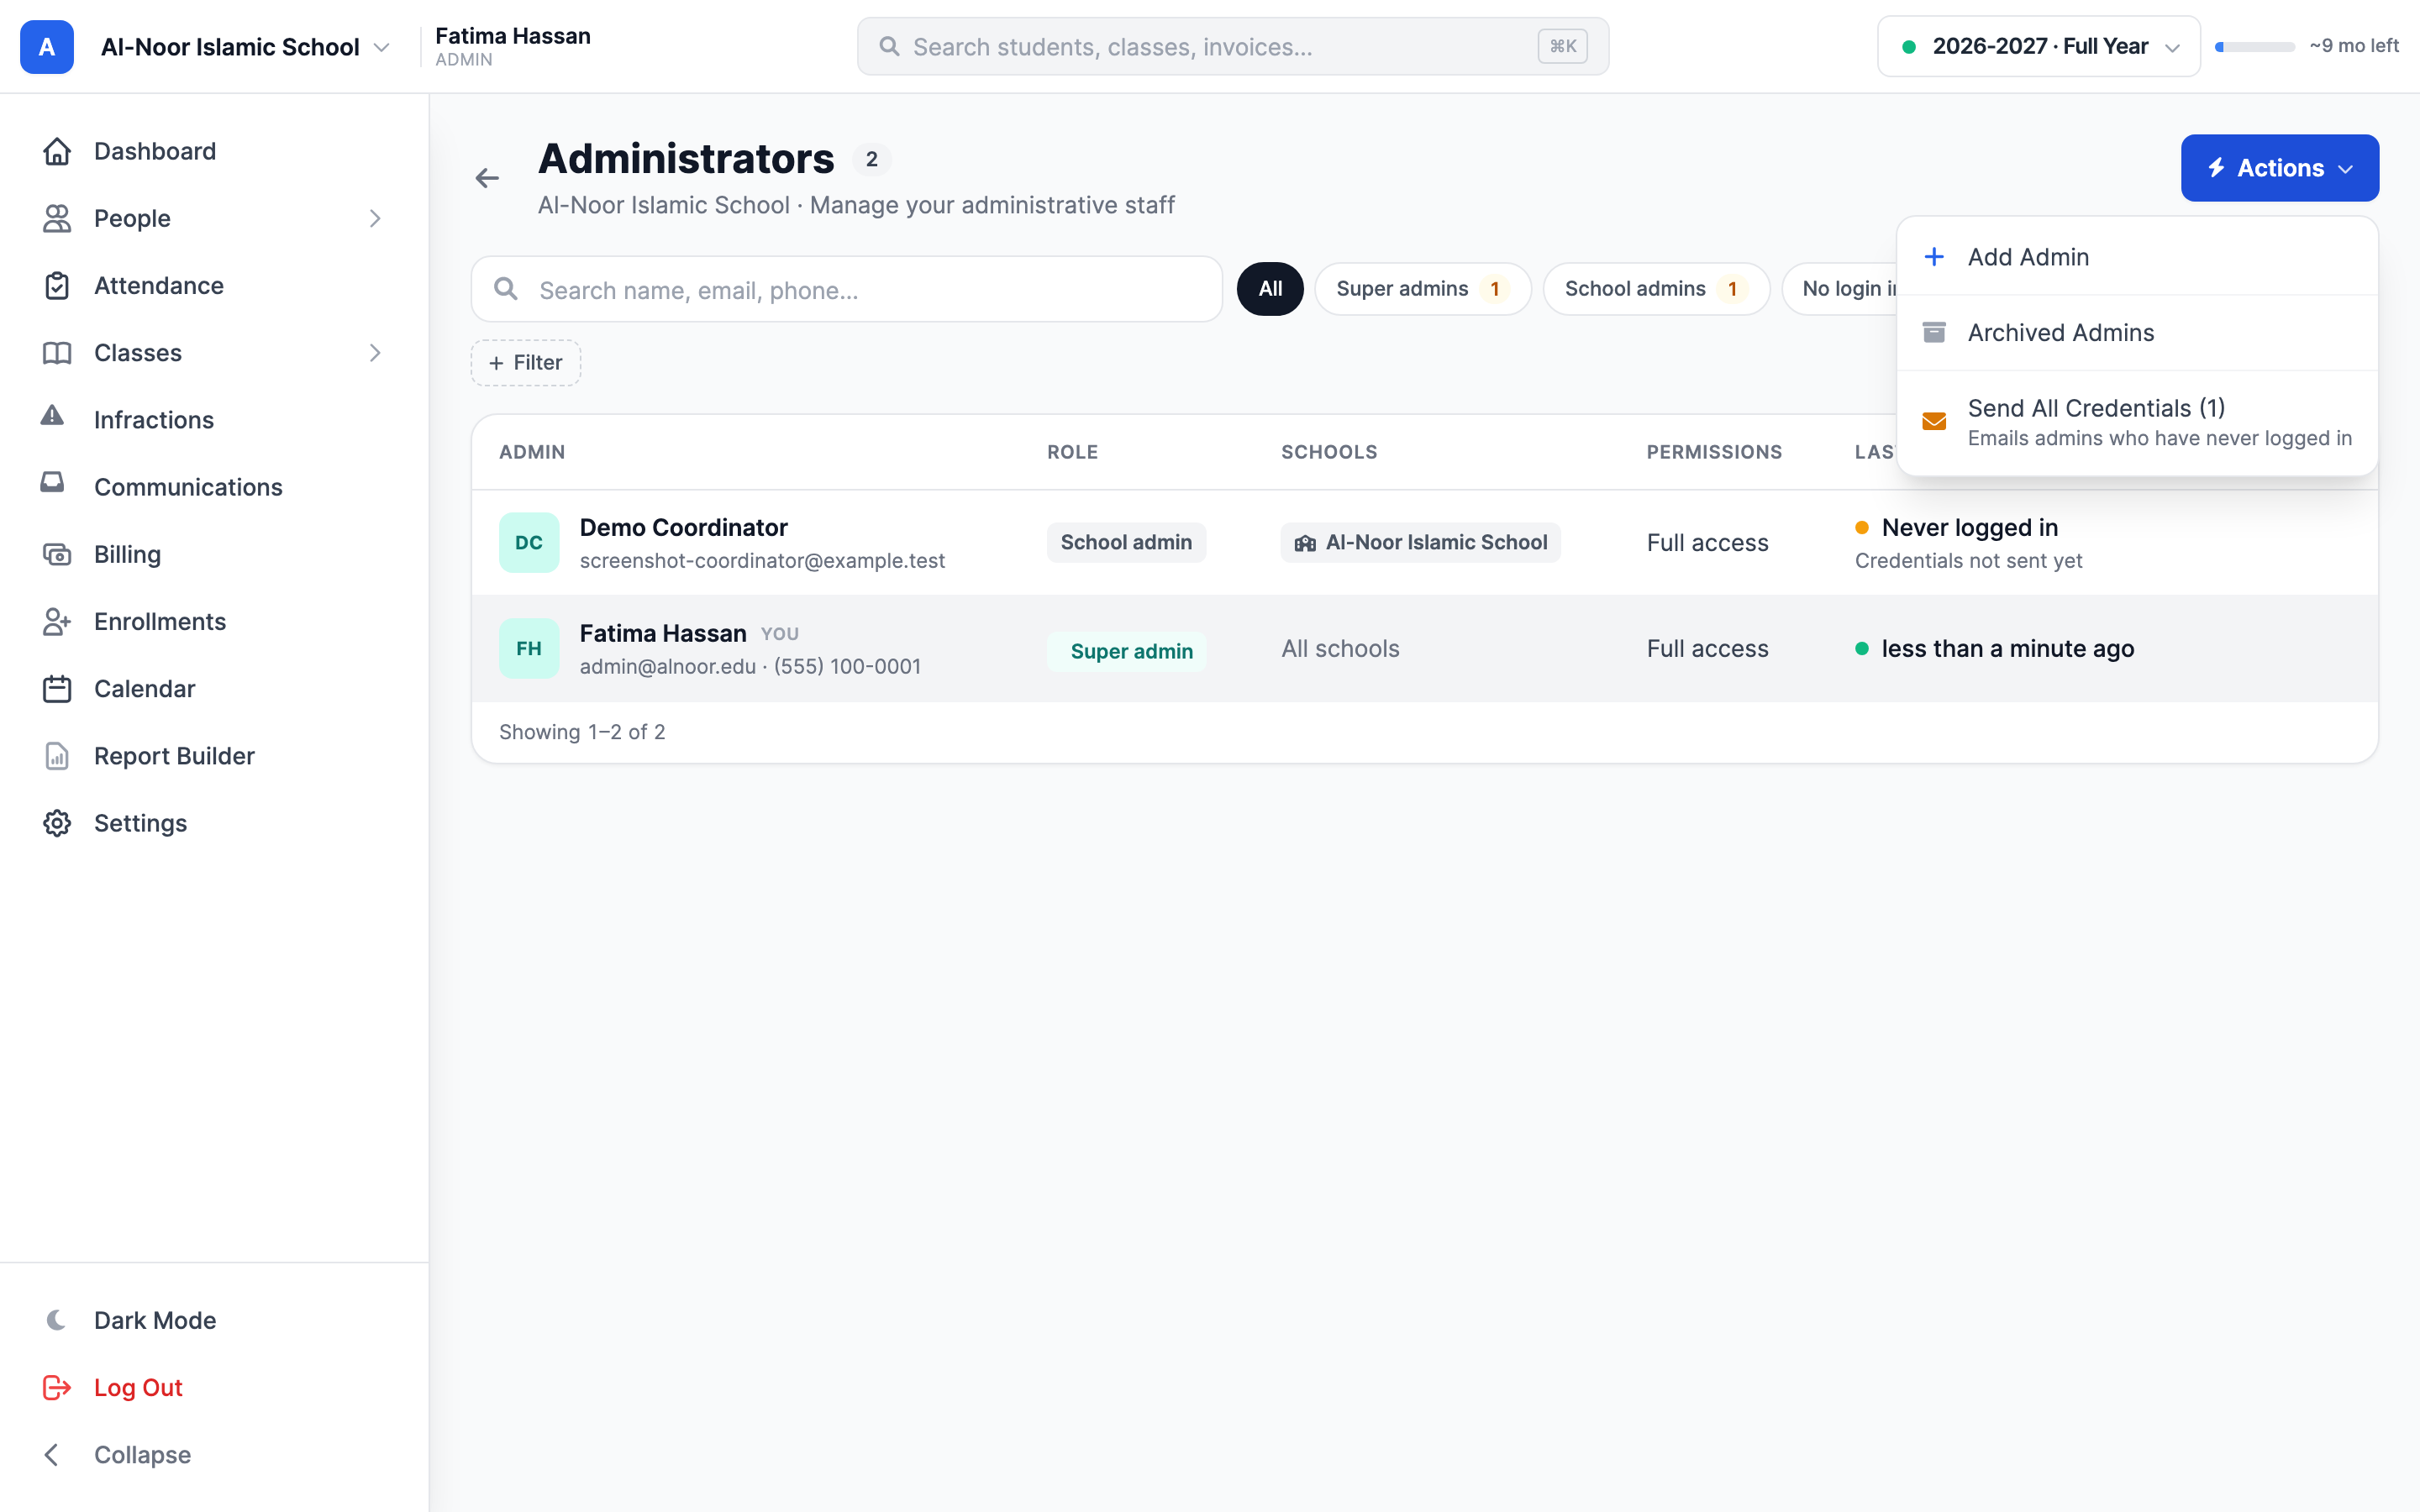Viewport: 2420px width, 1512px height.
Task: Go back using the left arrow icon
Action: pos(487,178)
